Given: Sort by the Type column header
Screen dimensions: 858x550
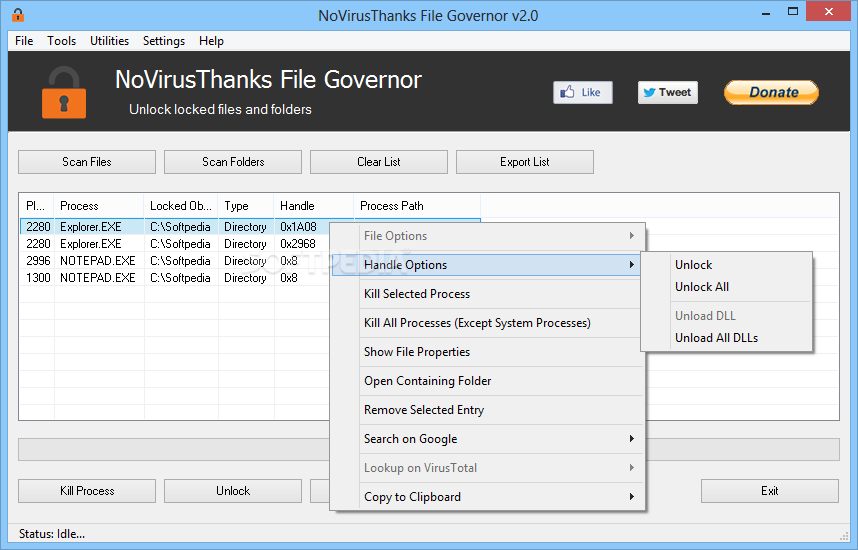Looking at the screenshot, I should click(246, 206).
